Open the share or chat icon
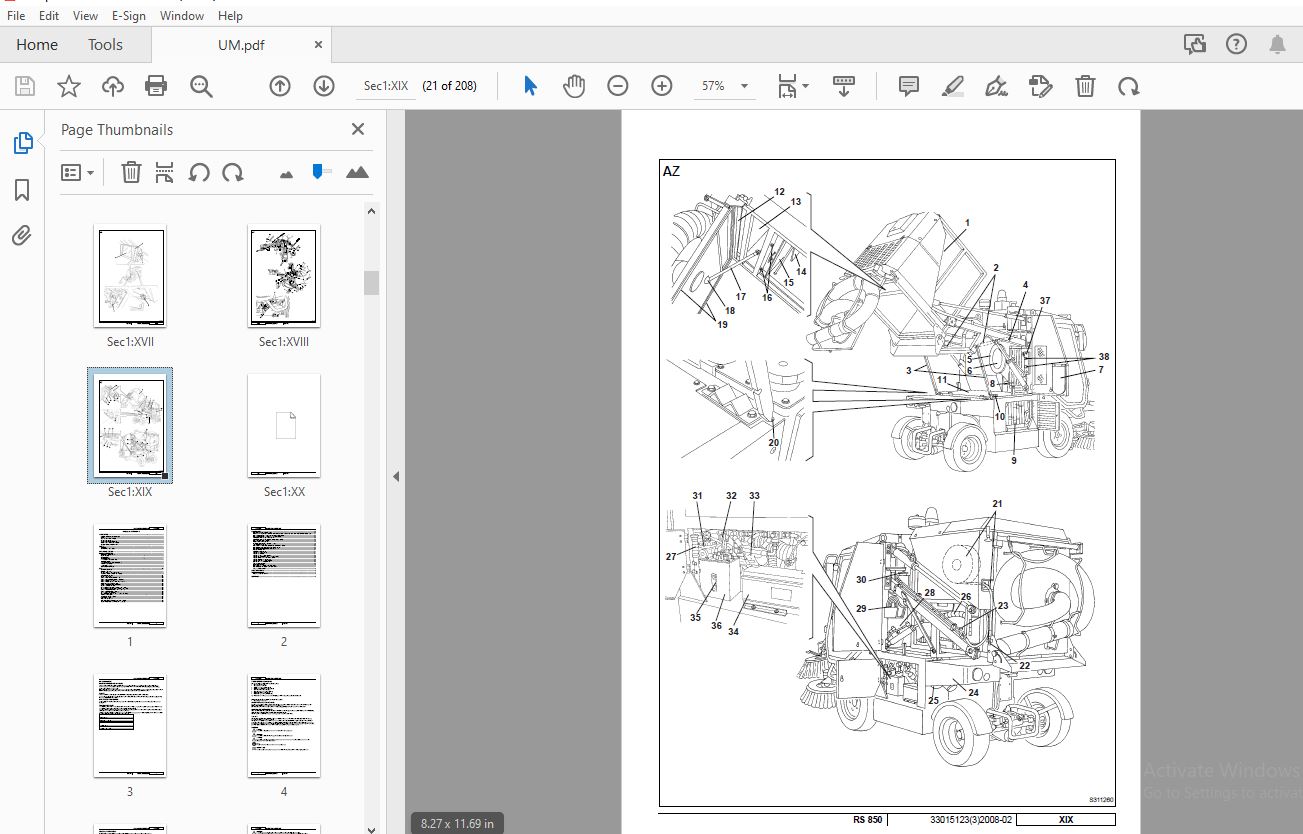 click(x=1194, y=44)
